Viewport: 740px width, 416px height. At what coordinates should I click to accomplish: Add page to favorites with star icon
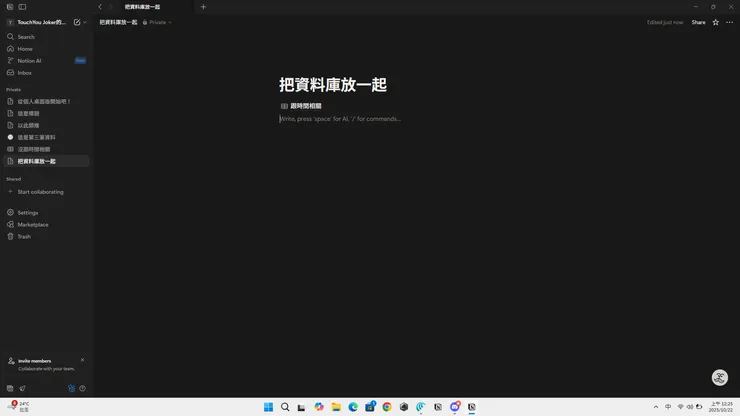pos(715,22)
